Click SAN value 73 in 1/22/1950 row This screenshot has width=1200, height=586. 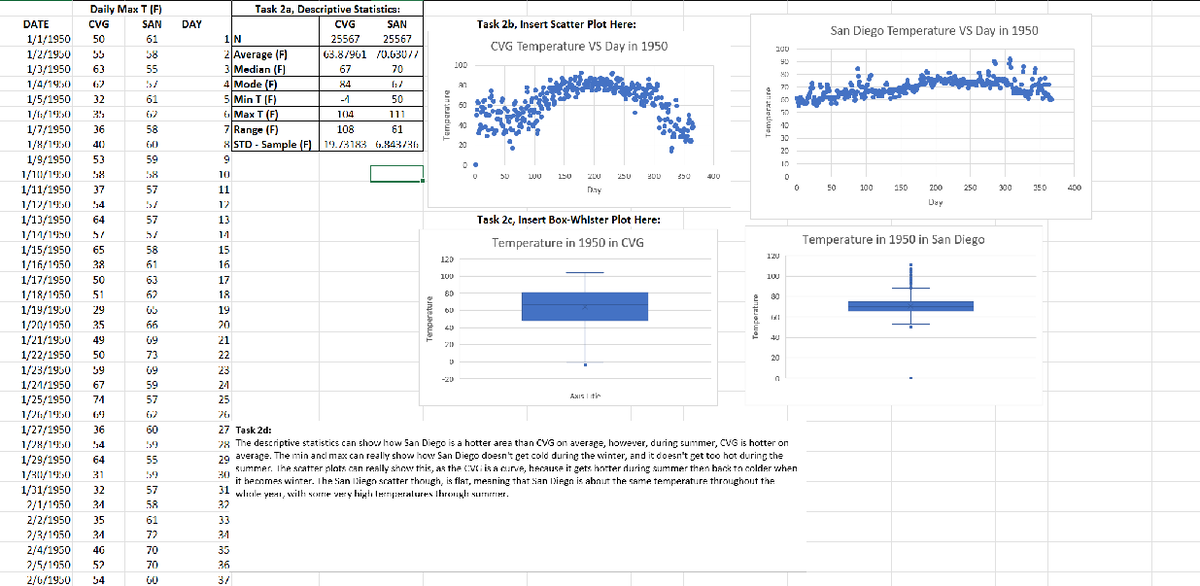[151, 355]
